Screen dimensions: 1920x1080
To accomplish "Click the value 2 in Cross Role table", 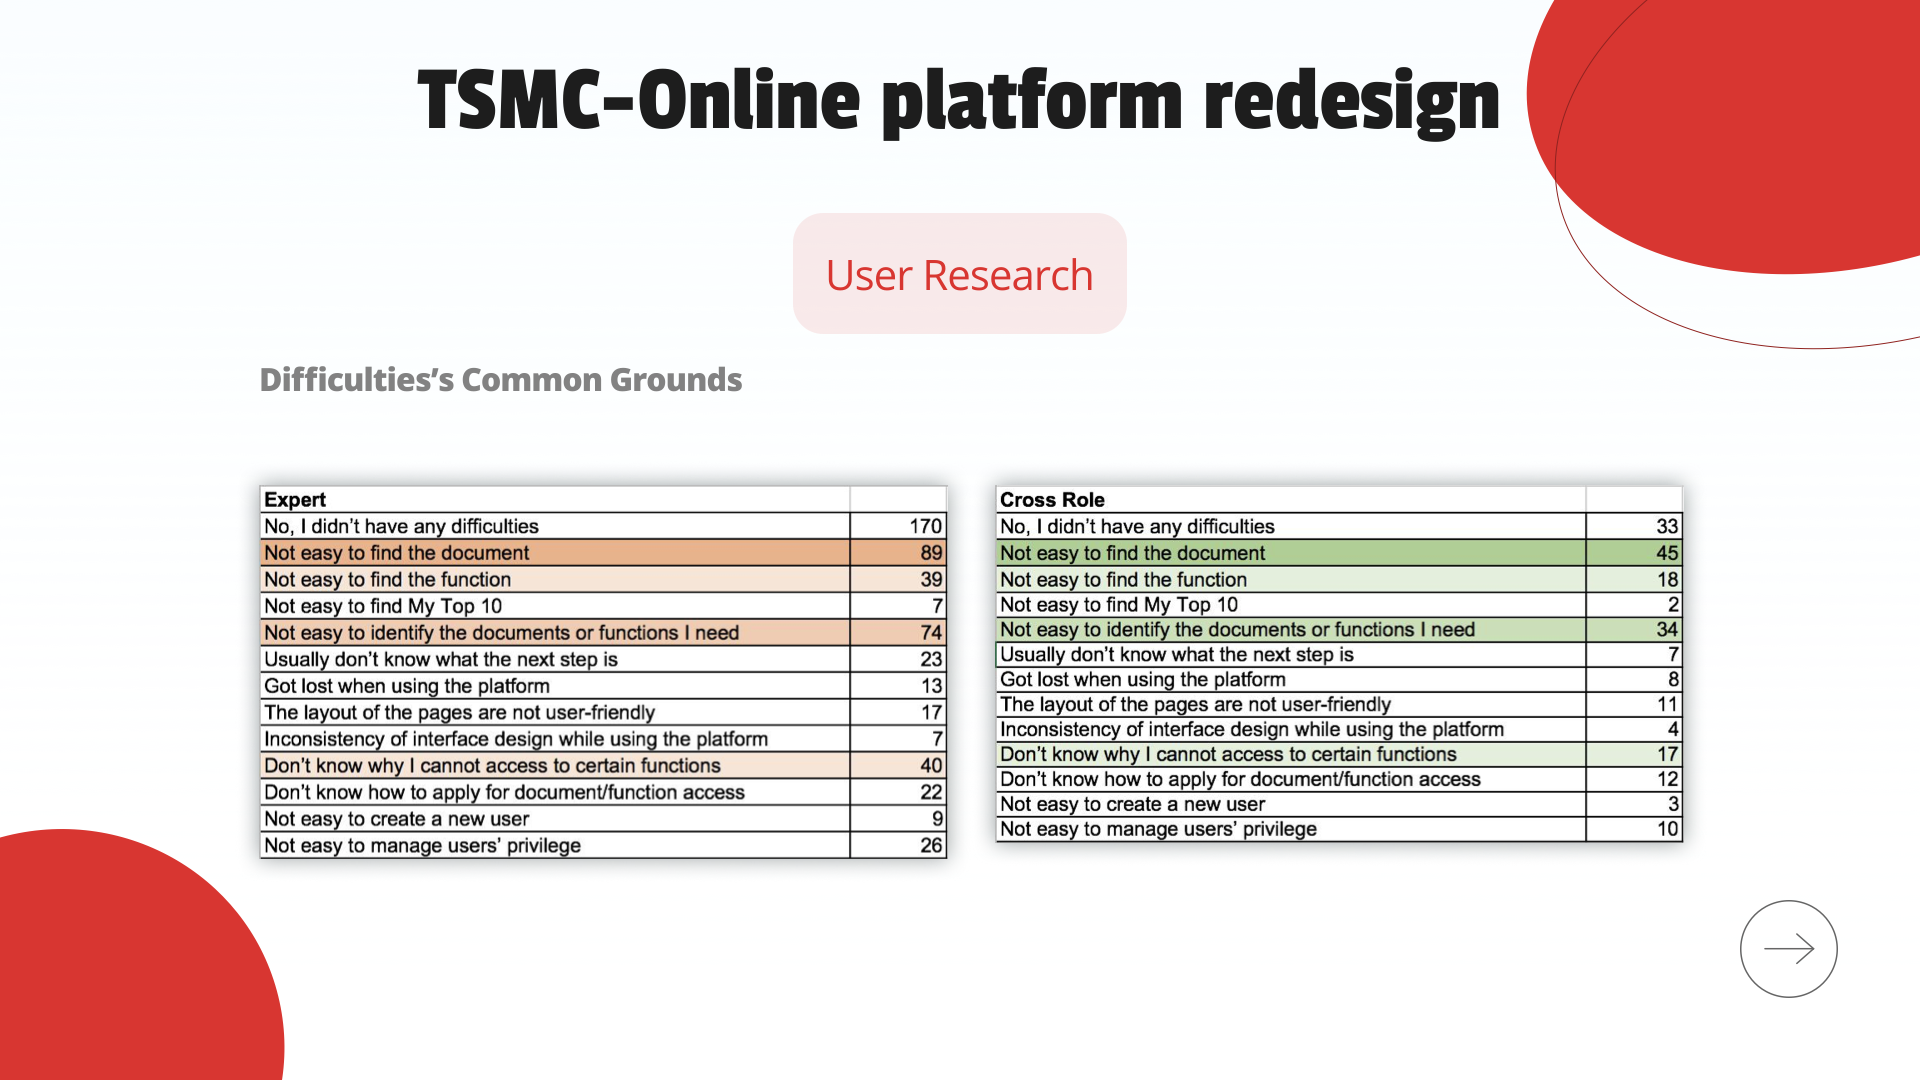I will pos(1673,604).
